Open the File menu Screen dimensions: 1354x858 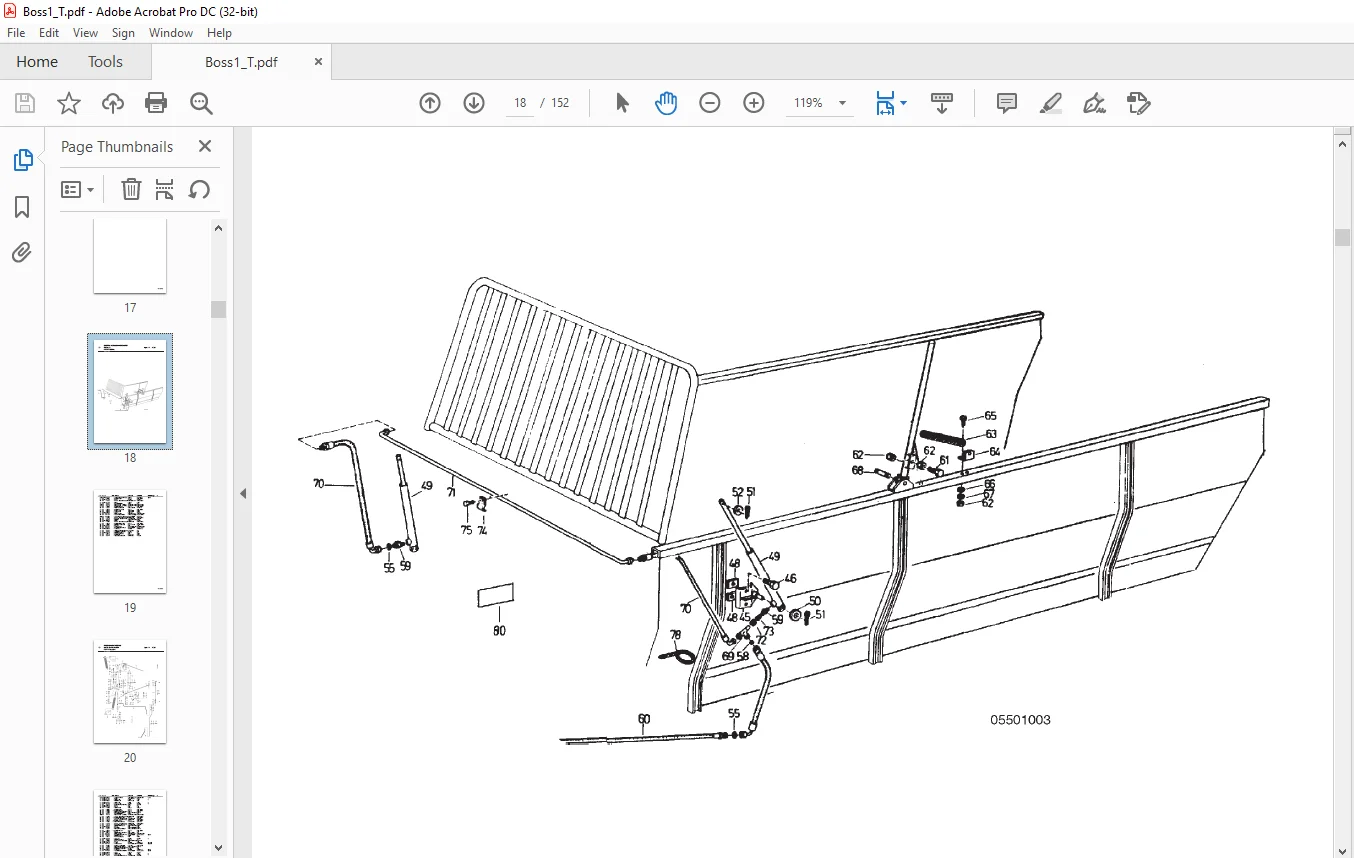point(16,33)
